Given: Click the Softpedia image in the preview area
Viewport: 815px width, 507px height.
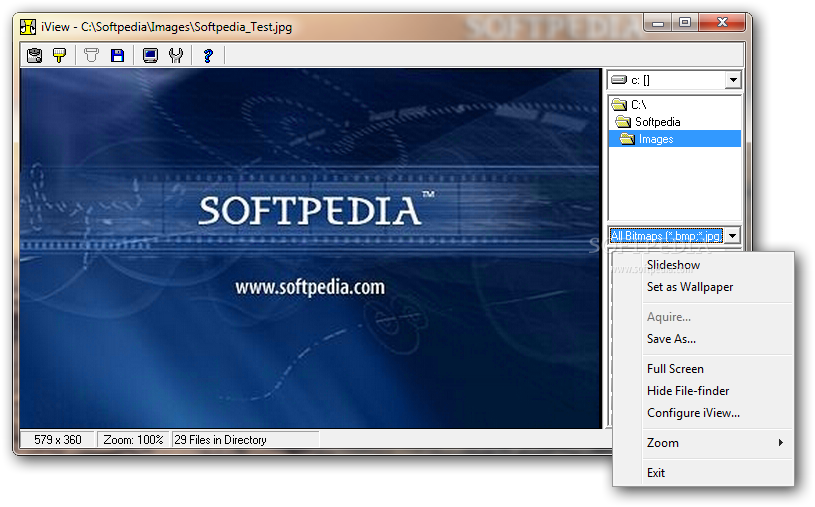Looking at the screenshot, I should pos(311,249).
